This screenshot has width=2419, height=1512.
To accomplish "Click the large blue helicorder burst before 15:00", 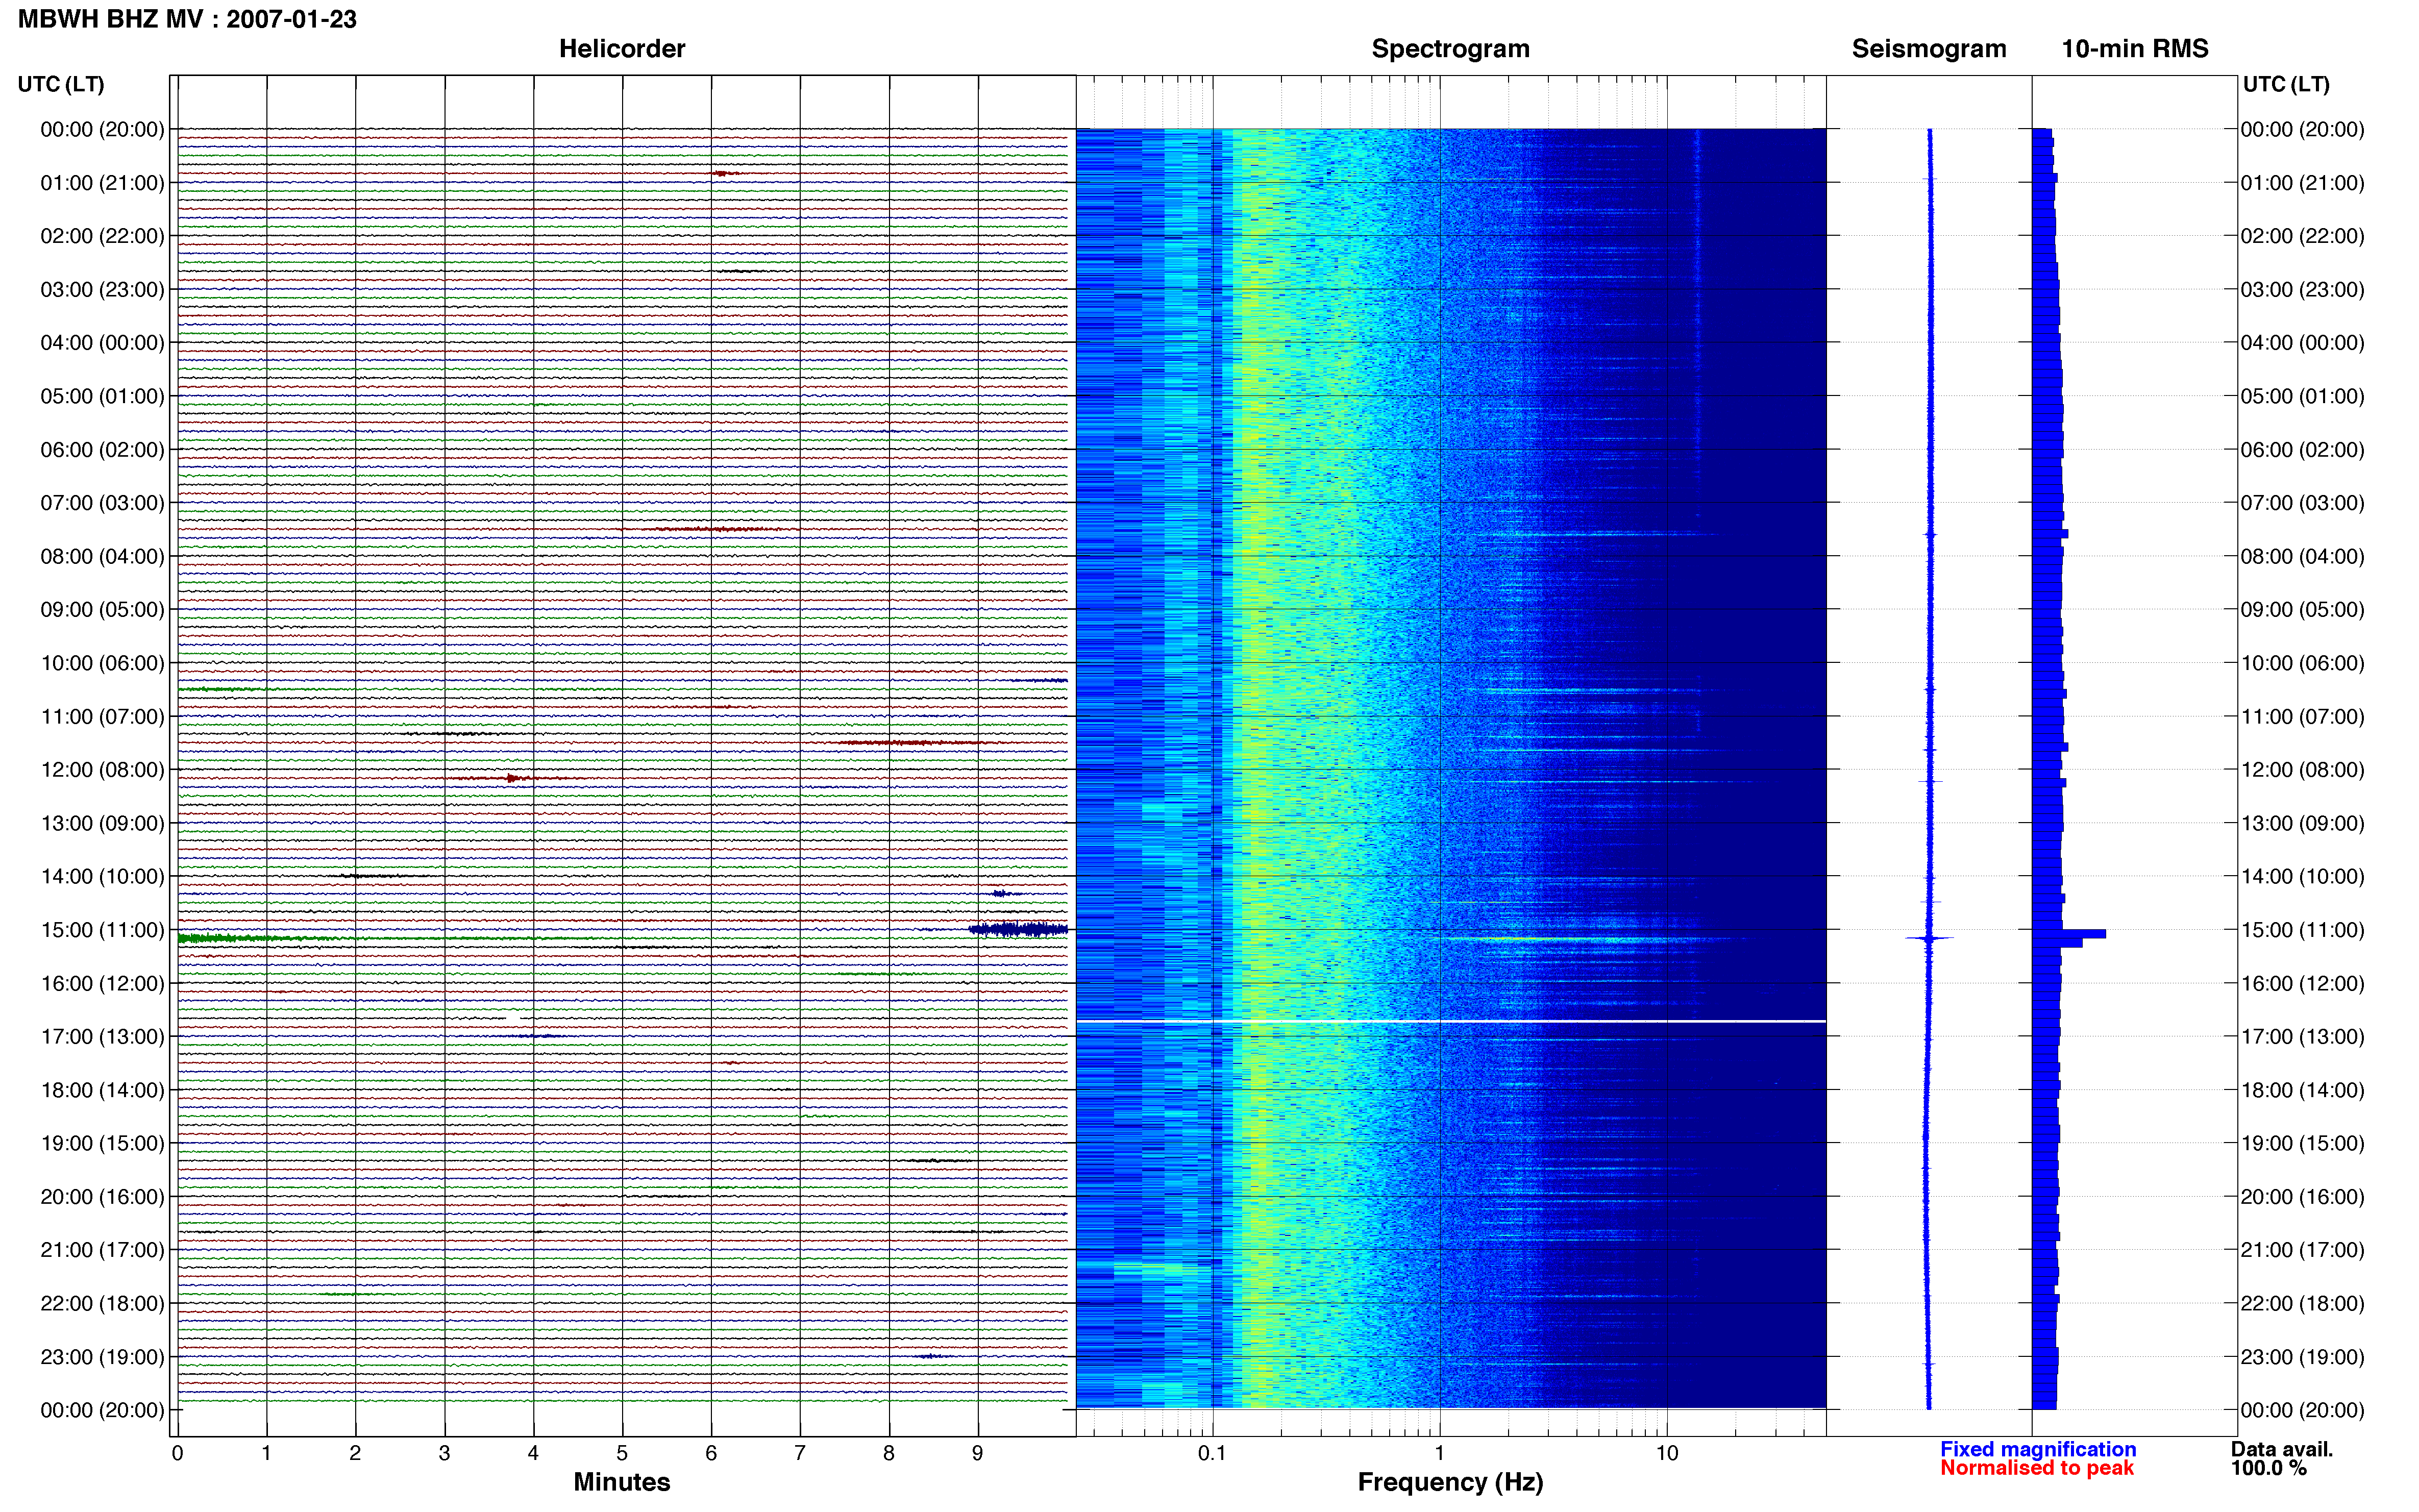I will pos(1018,929).
